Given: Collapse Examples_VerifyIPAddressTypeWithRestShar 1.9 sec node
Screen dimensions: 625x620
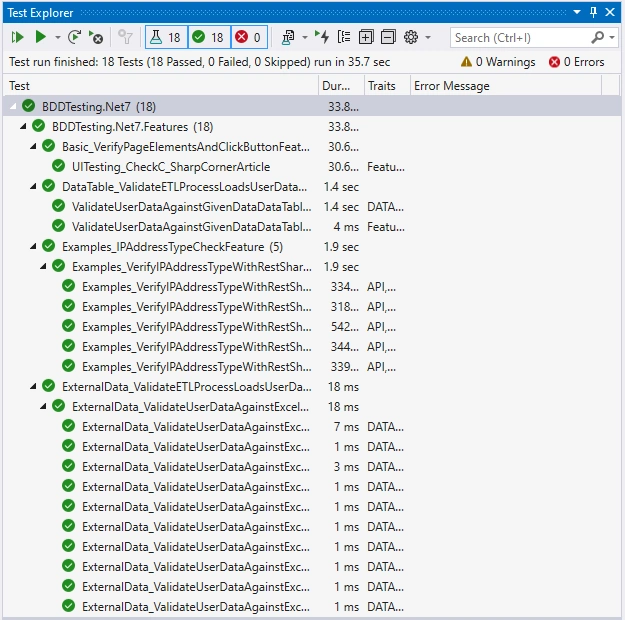Looking at the screenshot, I should [x=43, y=266].
